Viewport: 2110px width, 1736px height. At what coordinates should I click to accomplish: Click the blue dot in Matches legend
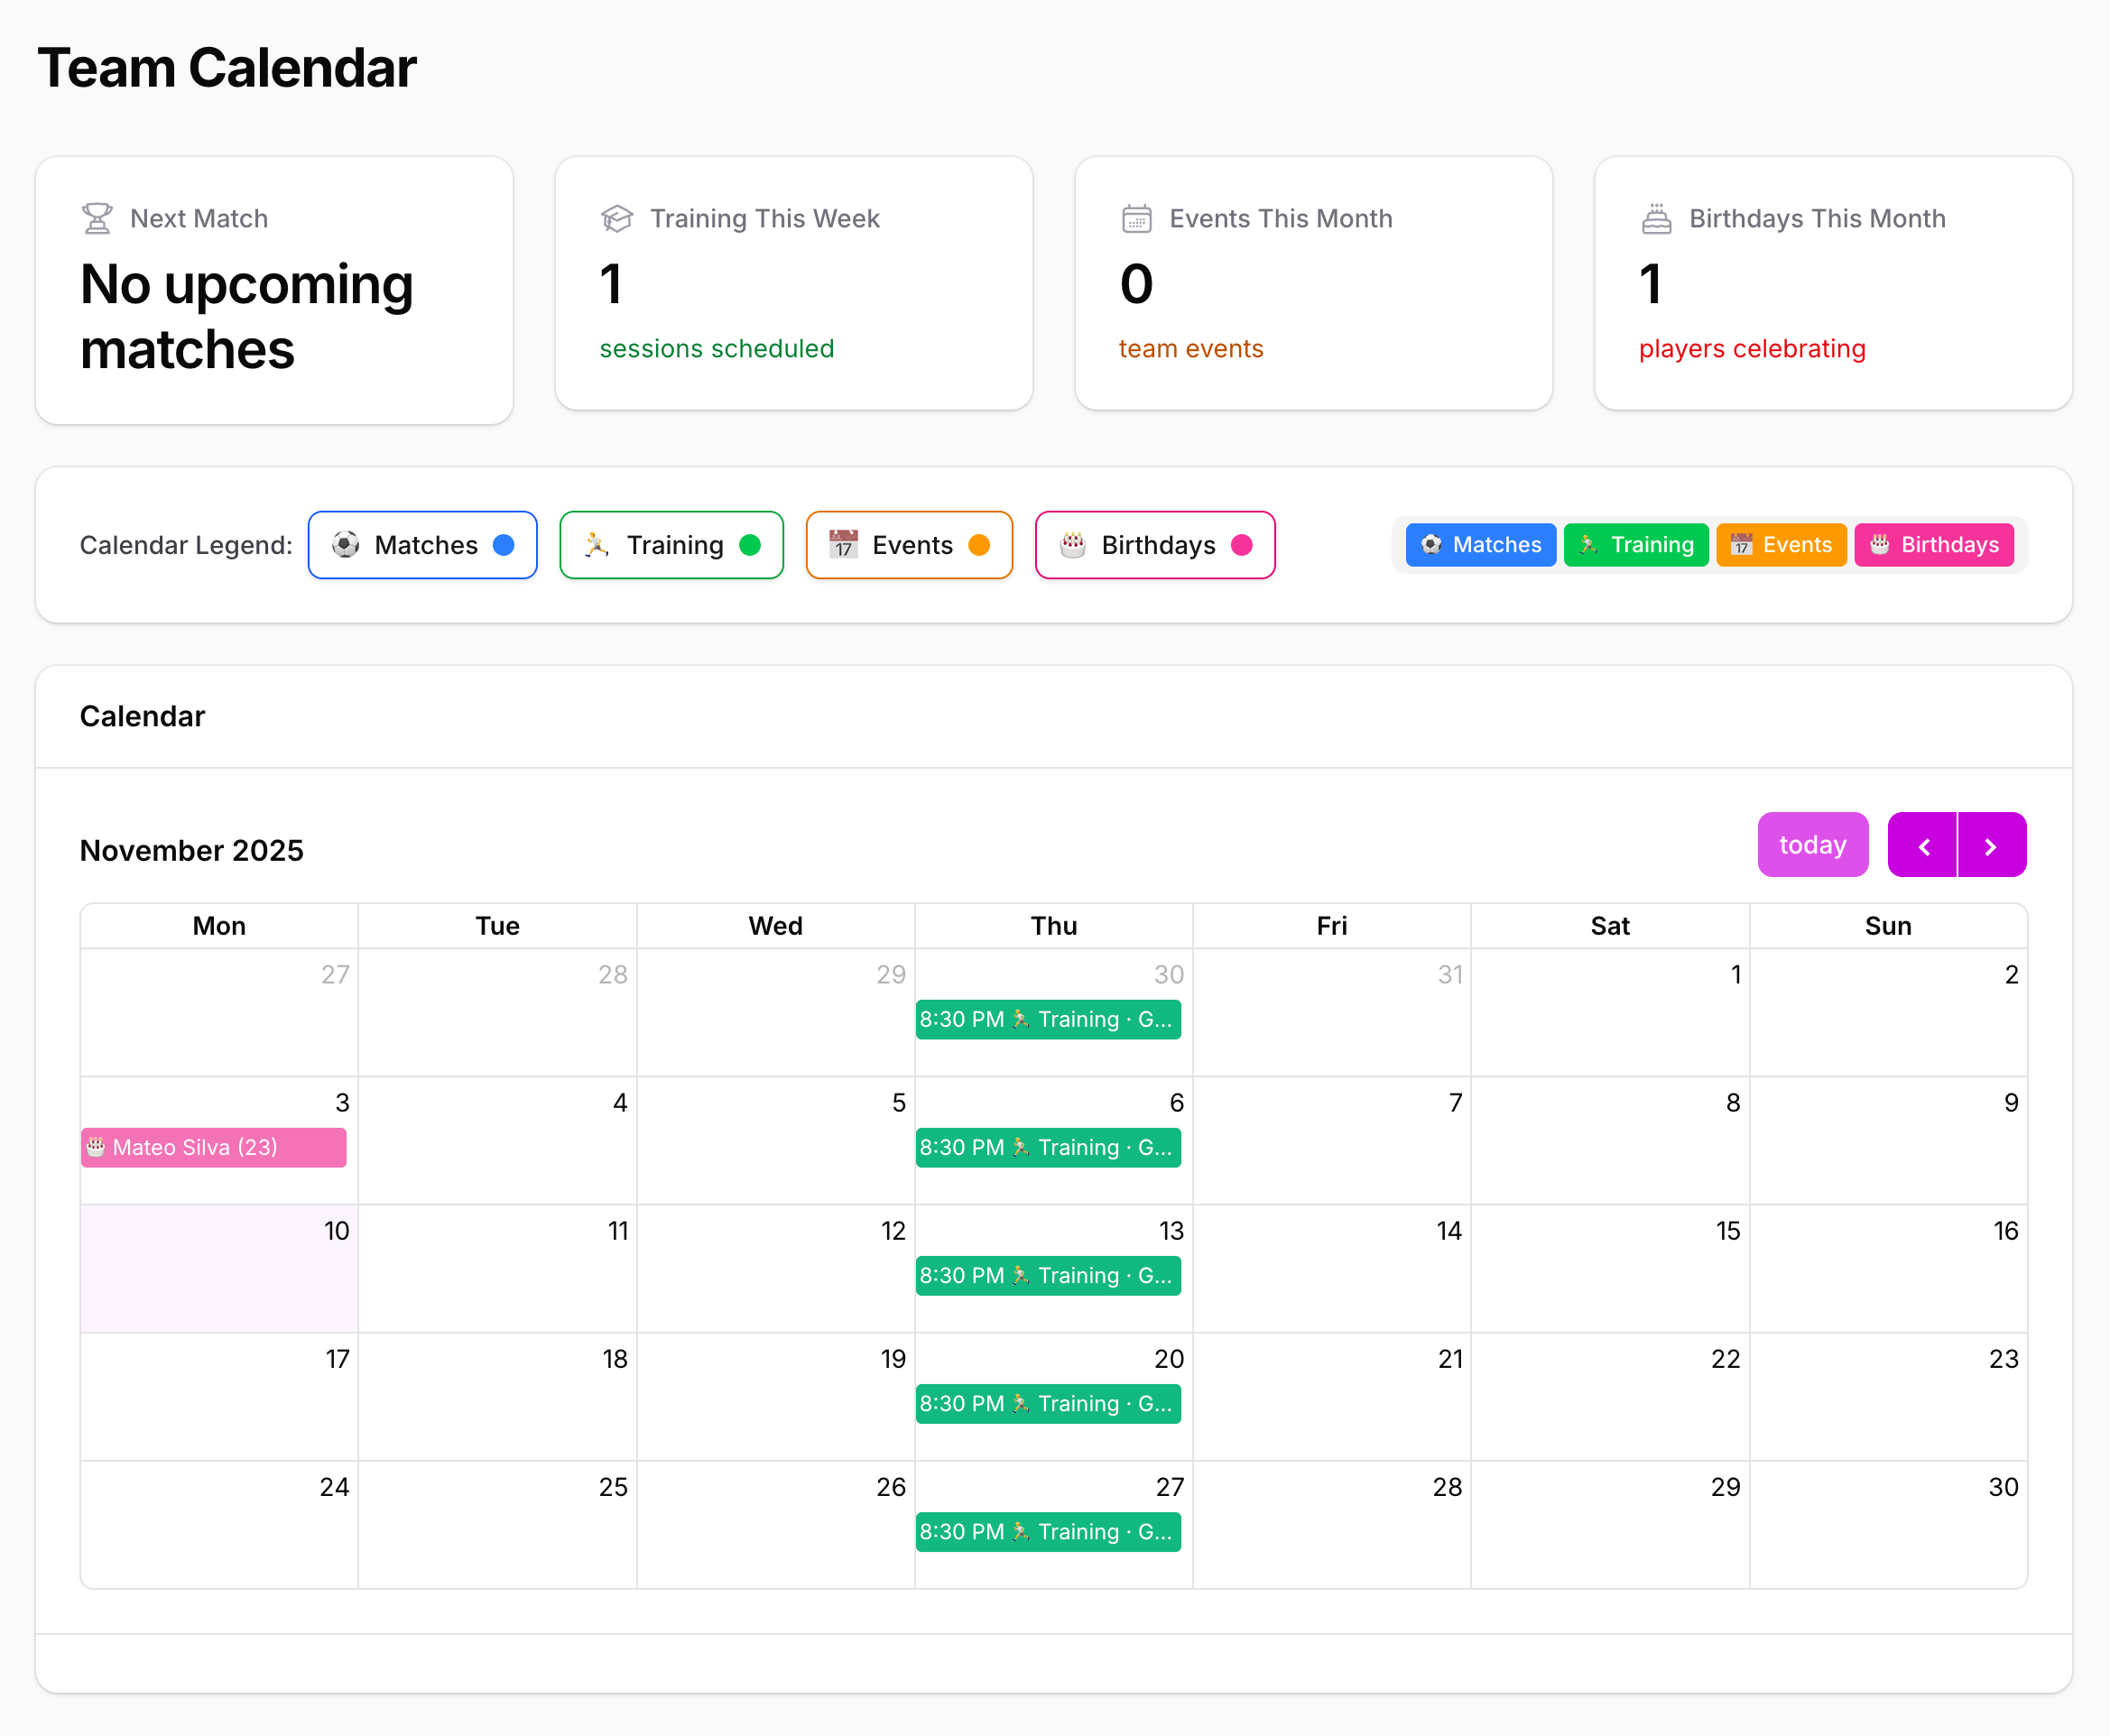pos(504,545)
